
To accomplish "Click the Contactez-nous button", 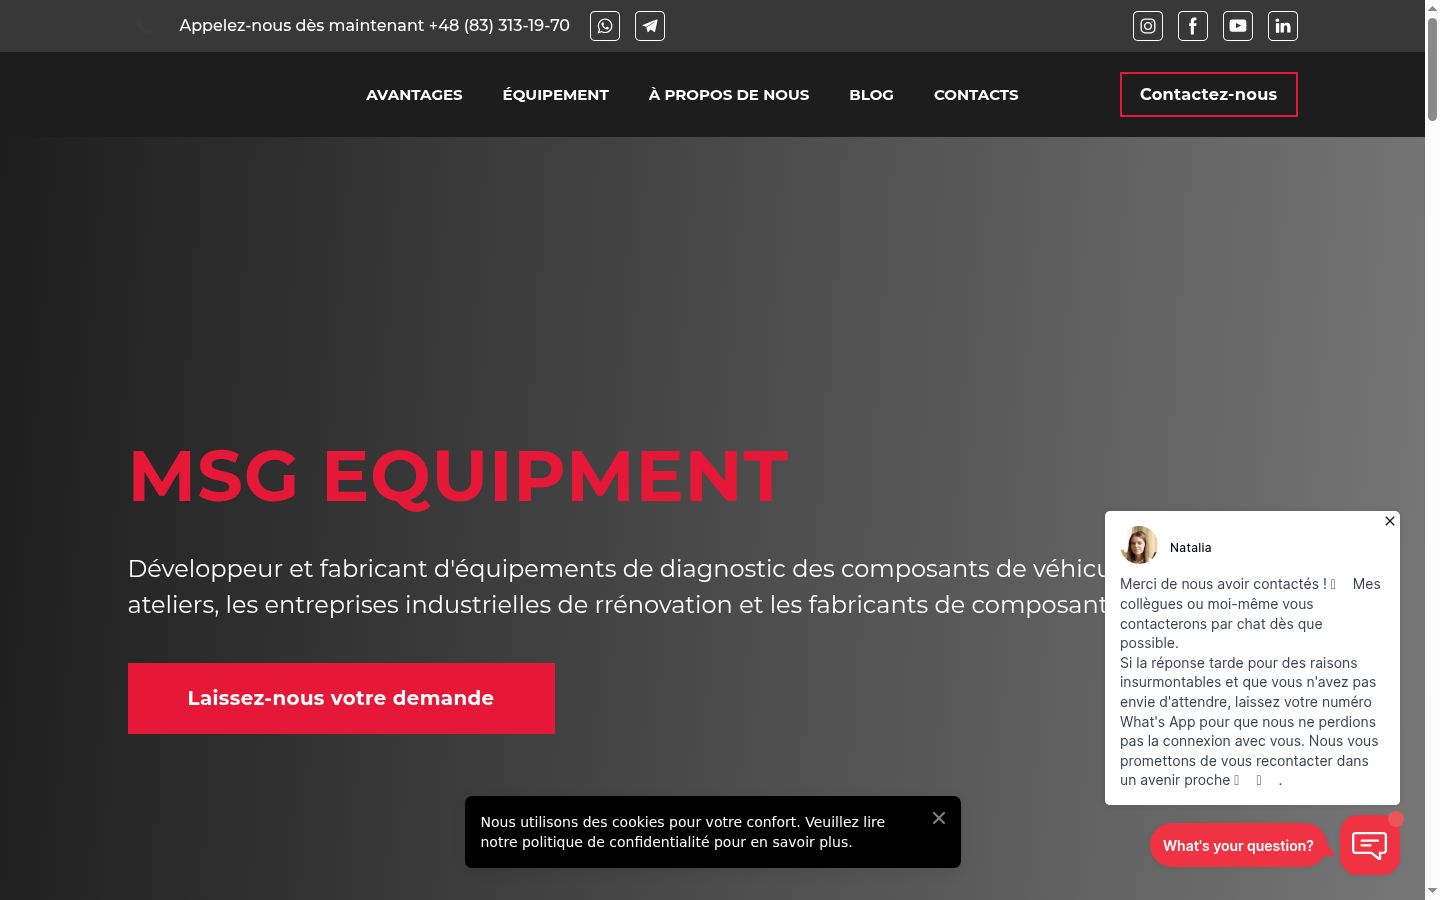I will 1209,94.
